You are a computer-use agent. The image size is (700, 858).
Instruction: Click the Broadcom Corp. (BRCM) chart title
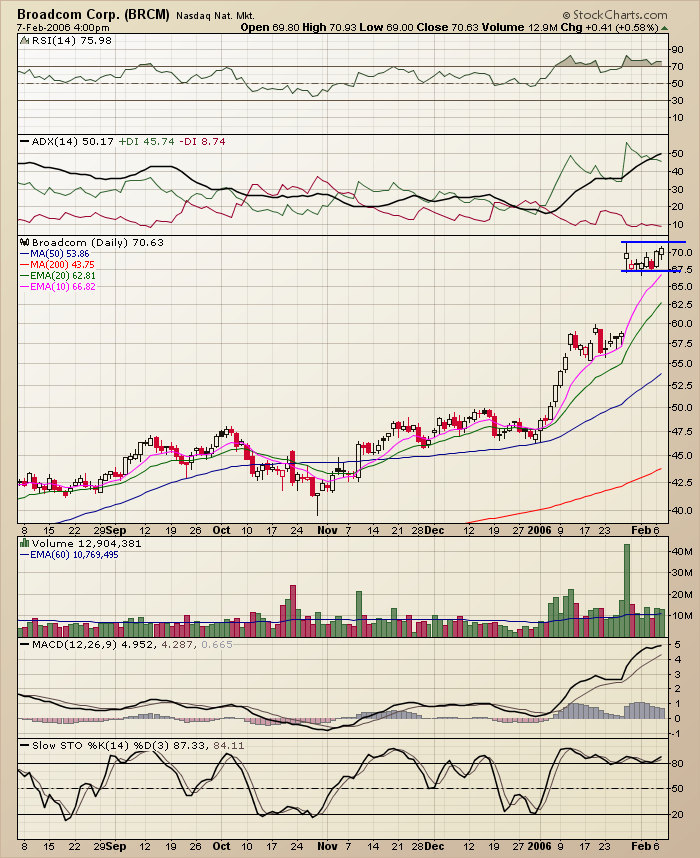[x=93, y=15]
